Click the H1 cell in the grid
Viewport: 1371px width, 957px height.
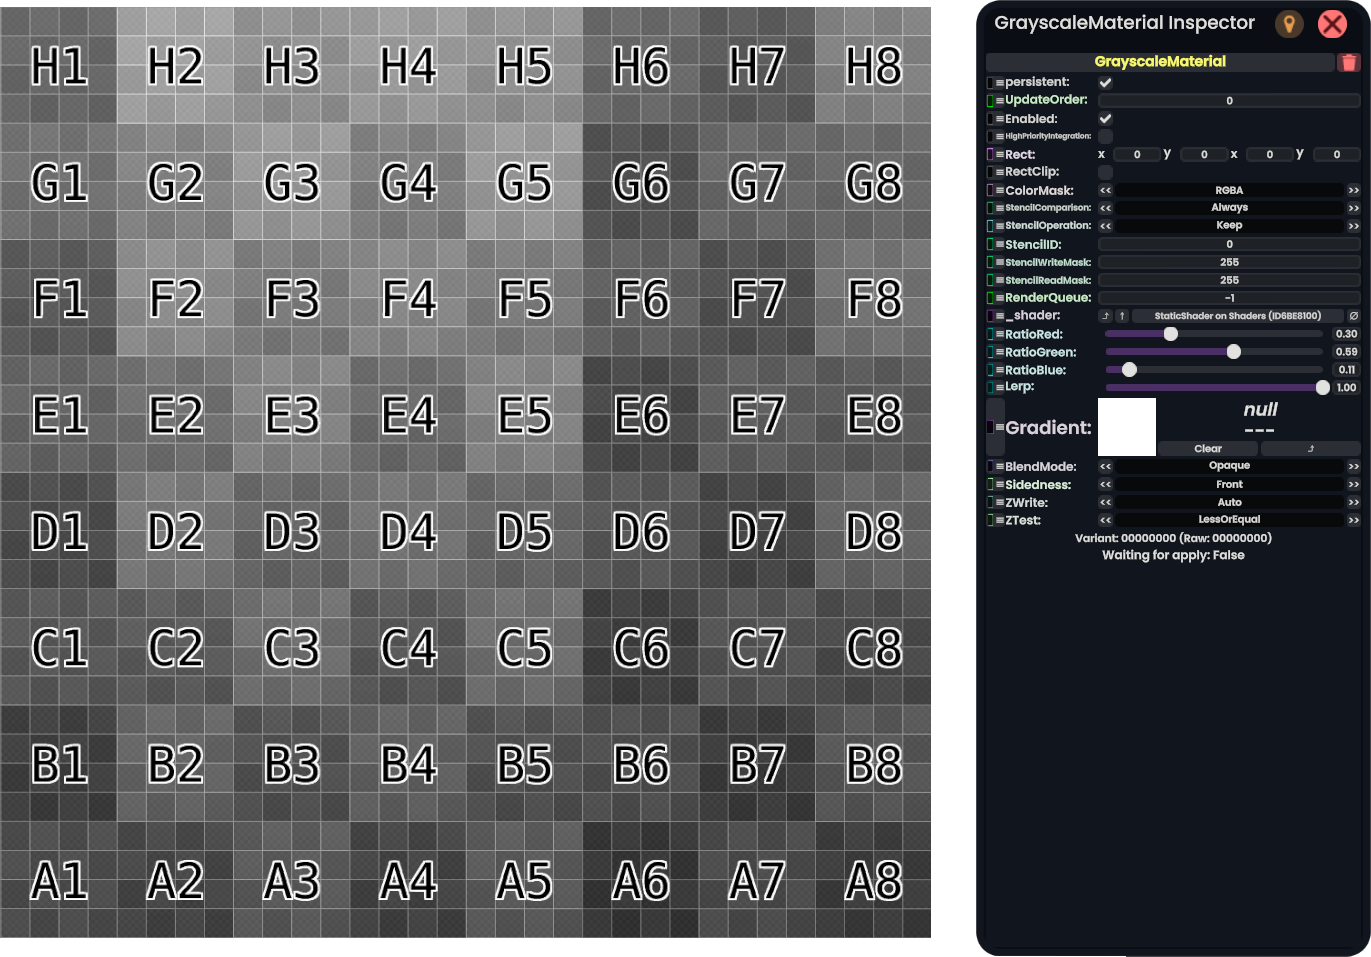59,66
